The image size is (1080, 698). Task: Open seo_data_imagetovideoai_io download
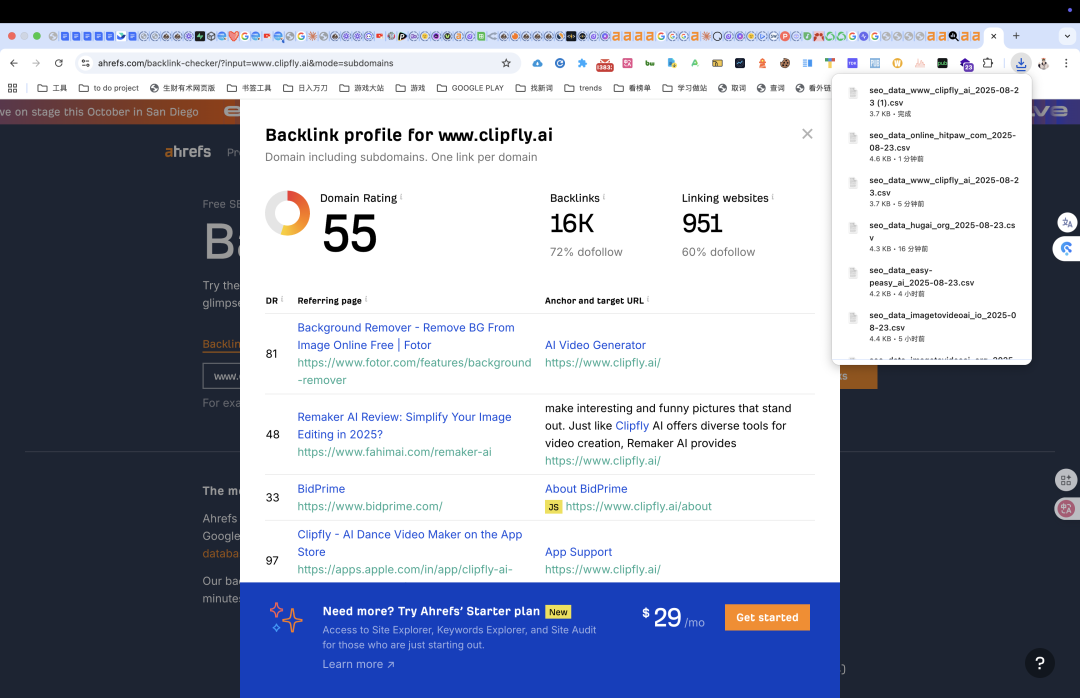pyautogui.click(x=932, y=327)
